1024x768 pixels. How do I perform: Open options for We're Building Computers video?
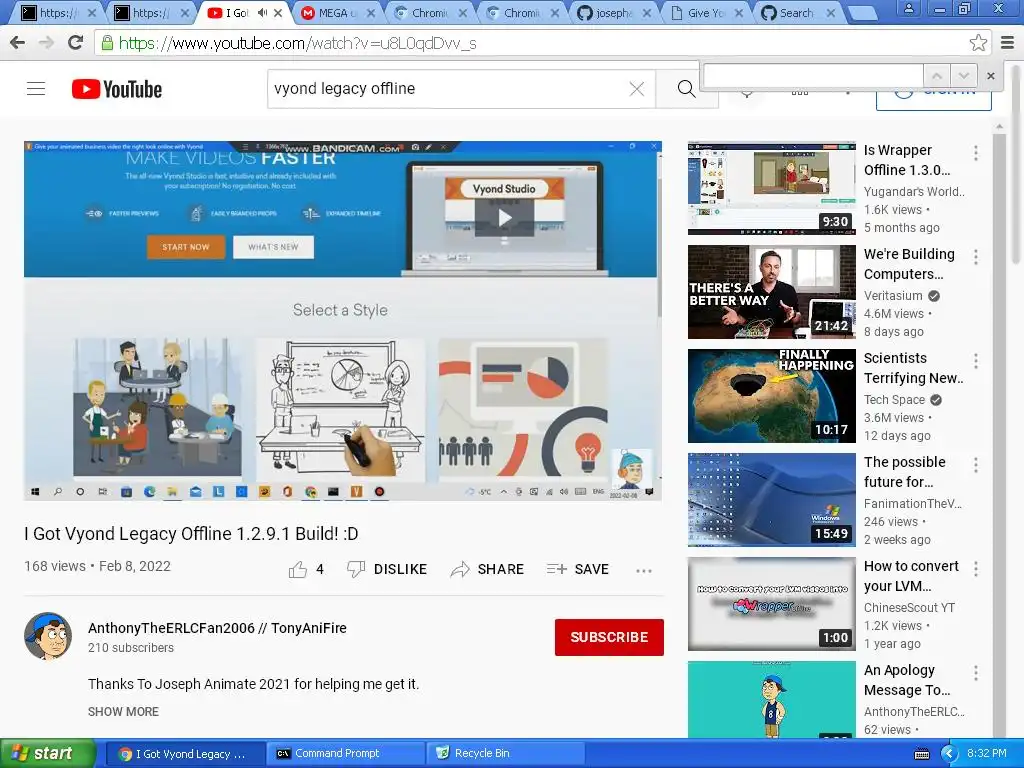click(x=976, y=257)
